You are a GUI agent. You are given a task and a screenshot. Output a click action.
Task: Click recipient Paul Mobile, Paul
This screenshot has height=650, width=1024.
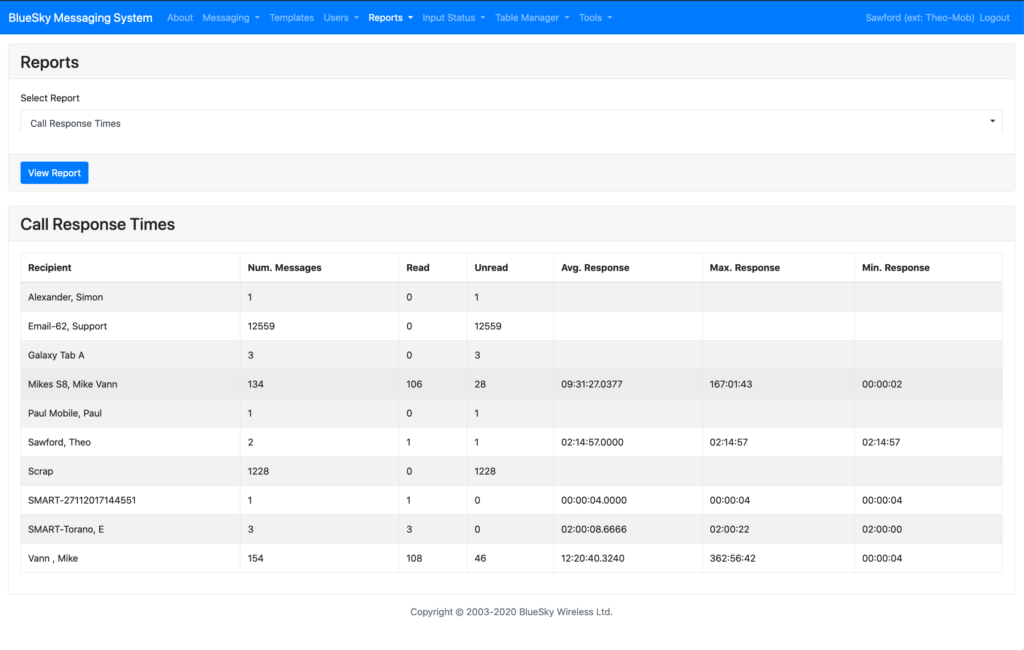click(x=65, y=413)
